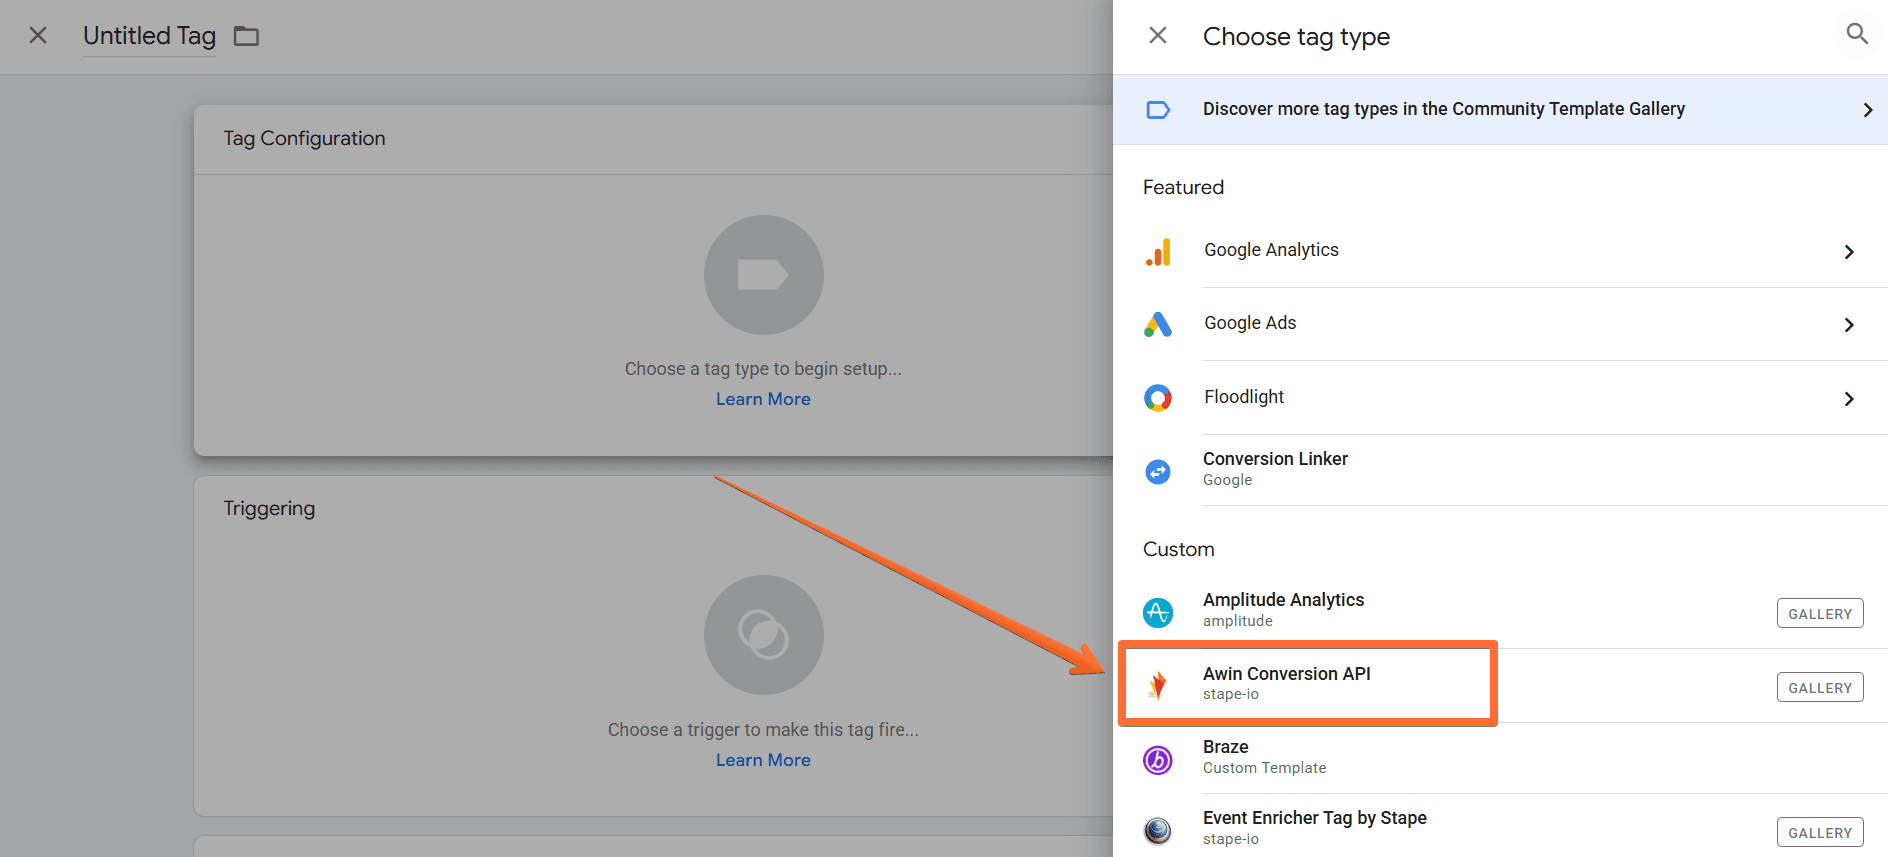This screenshot has height=857, width=1888.
Task: Click Learn More under Triggering
Action: coord(763,760)
